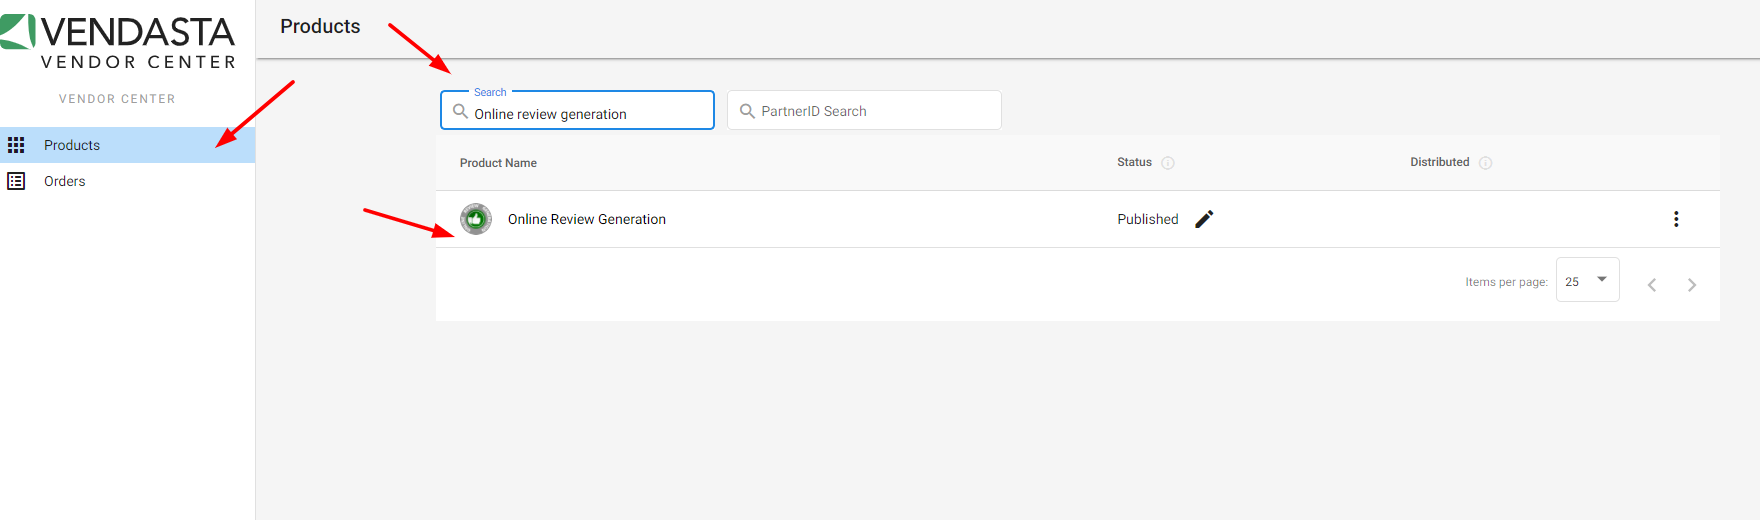Open the Items per page dropdown

coord(1587,280)
